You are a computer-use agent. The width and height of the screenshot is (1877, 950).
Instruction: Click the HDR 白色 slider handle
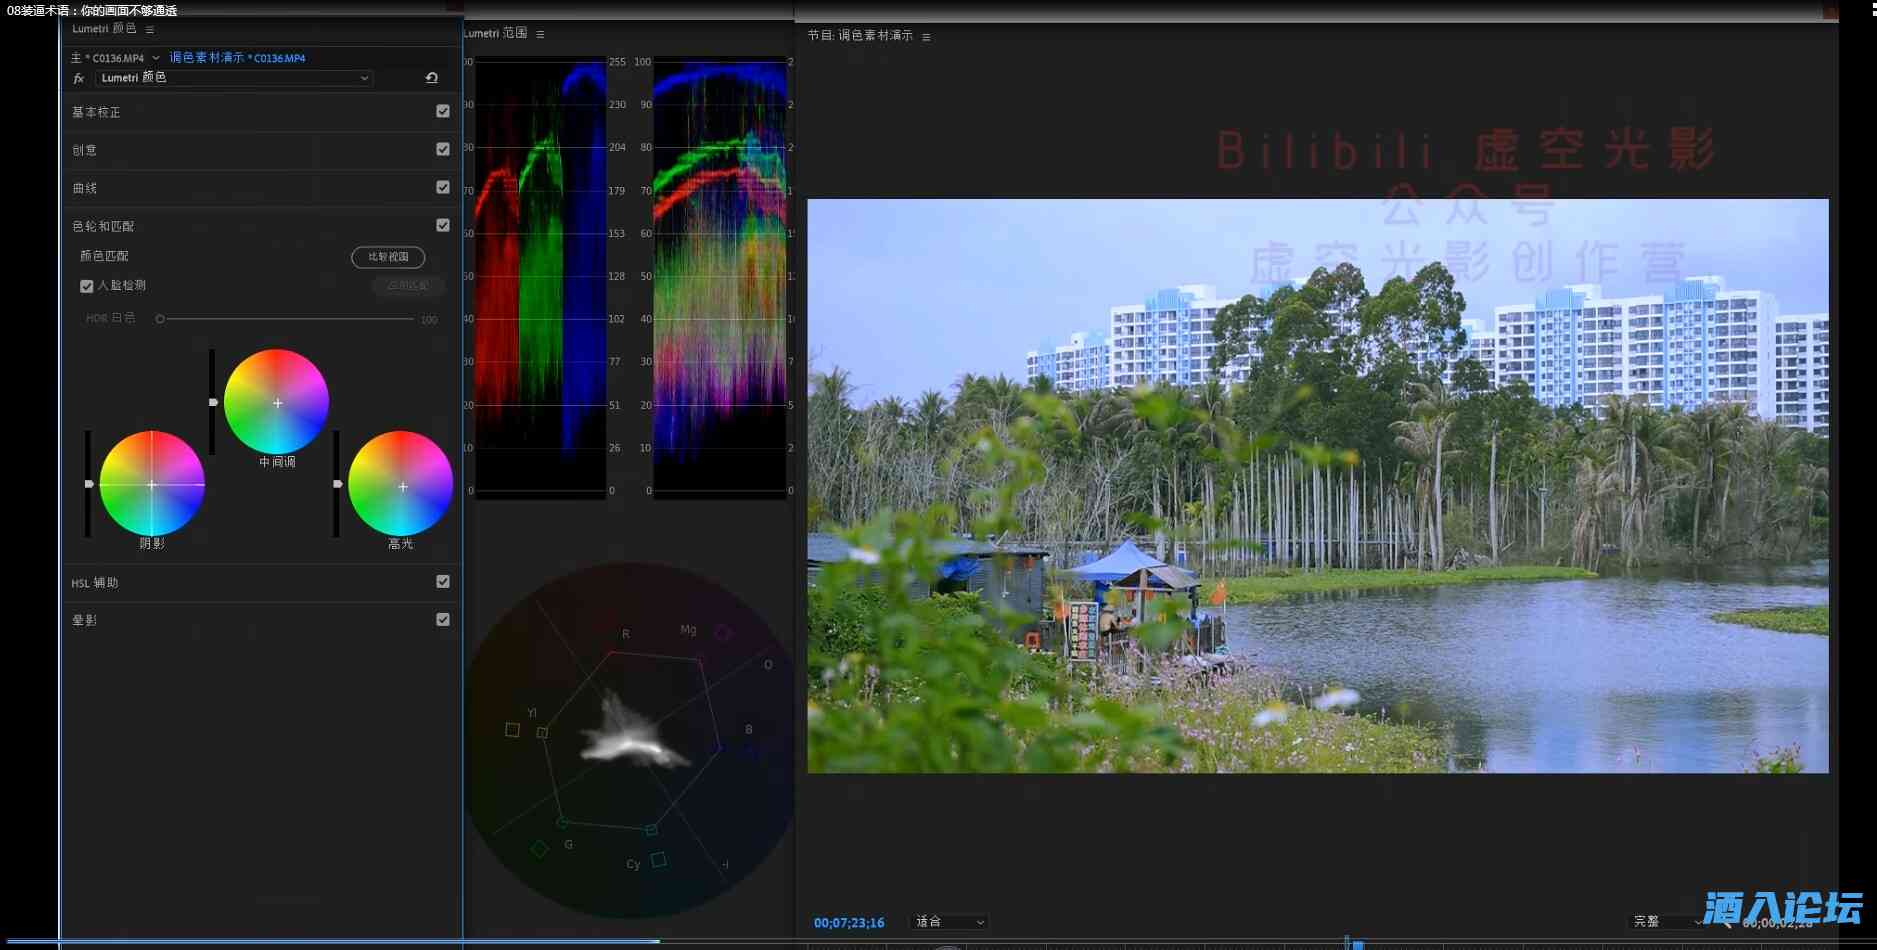pyautogui.click(x=160, y=319)
